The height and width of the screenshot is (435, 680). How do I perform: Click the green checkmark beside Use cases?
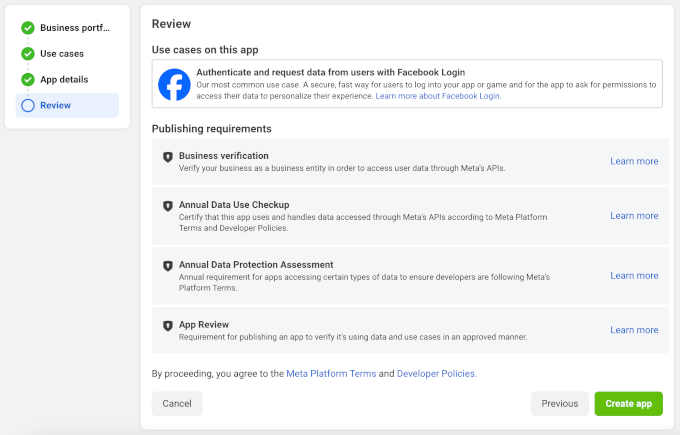28,54
